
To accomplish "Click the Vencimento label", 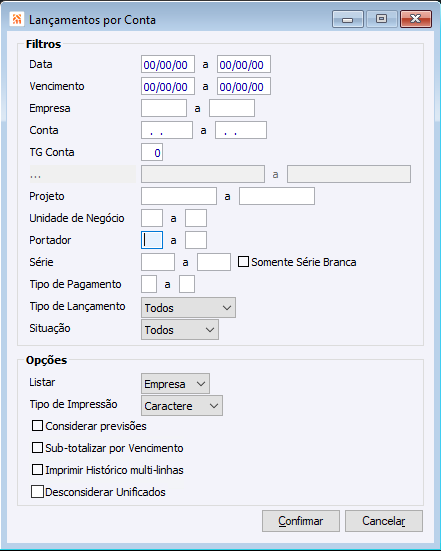I will click(x=57, y=86).
